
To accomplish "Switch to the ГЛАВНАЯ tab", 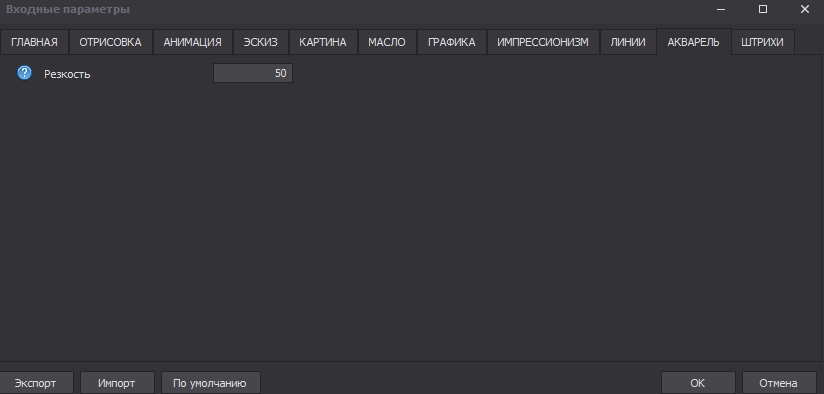I will 34,42.
